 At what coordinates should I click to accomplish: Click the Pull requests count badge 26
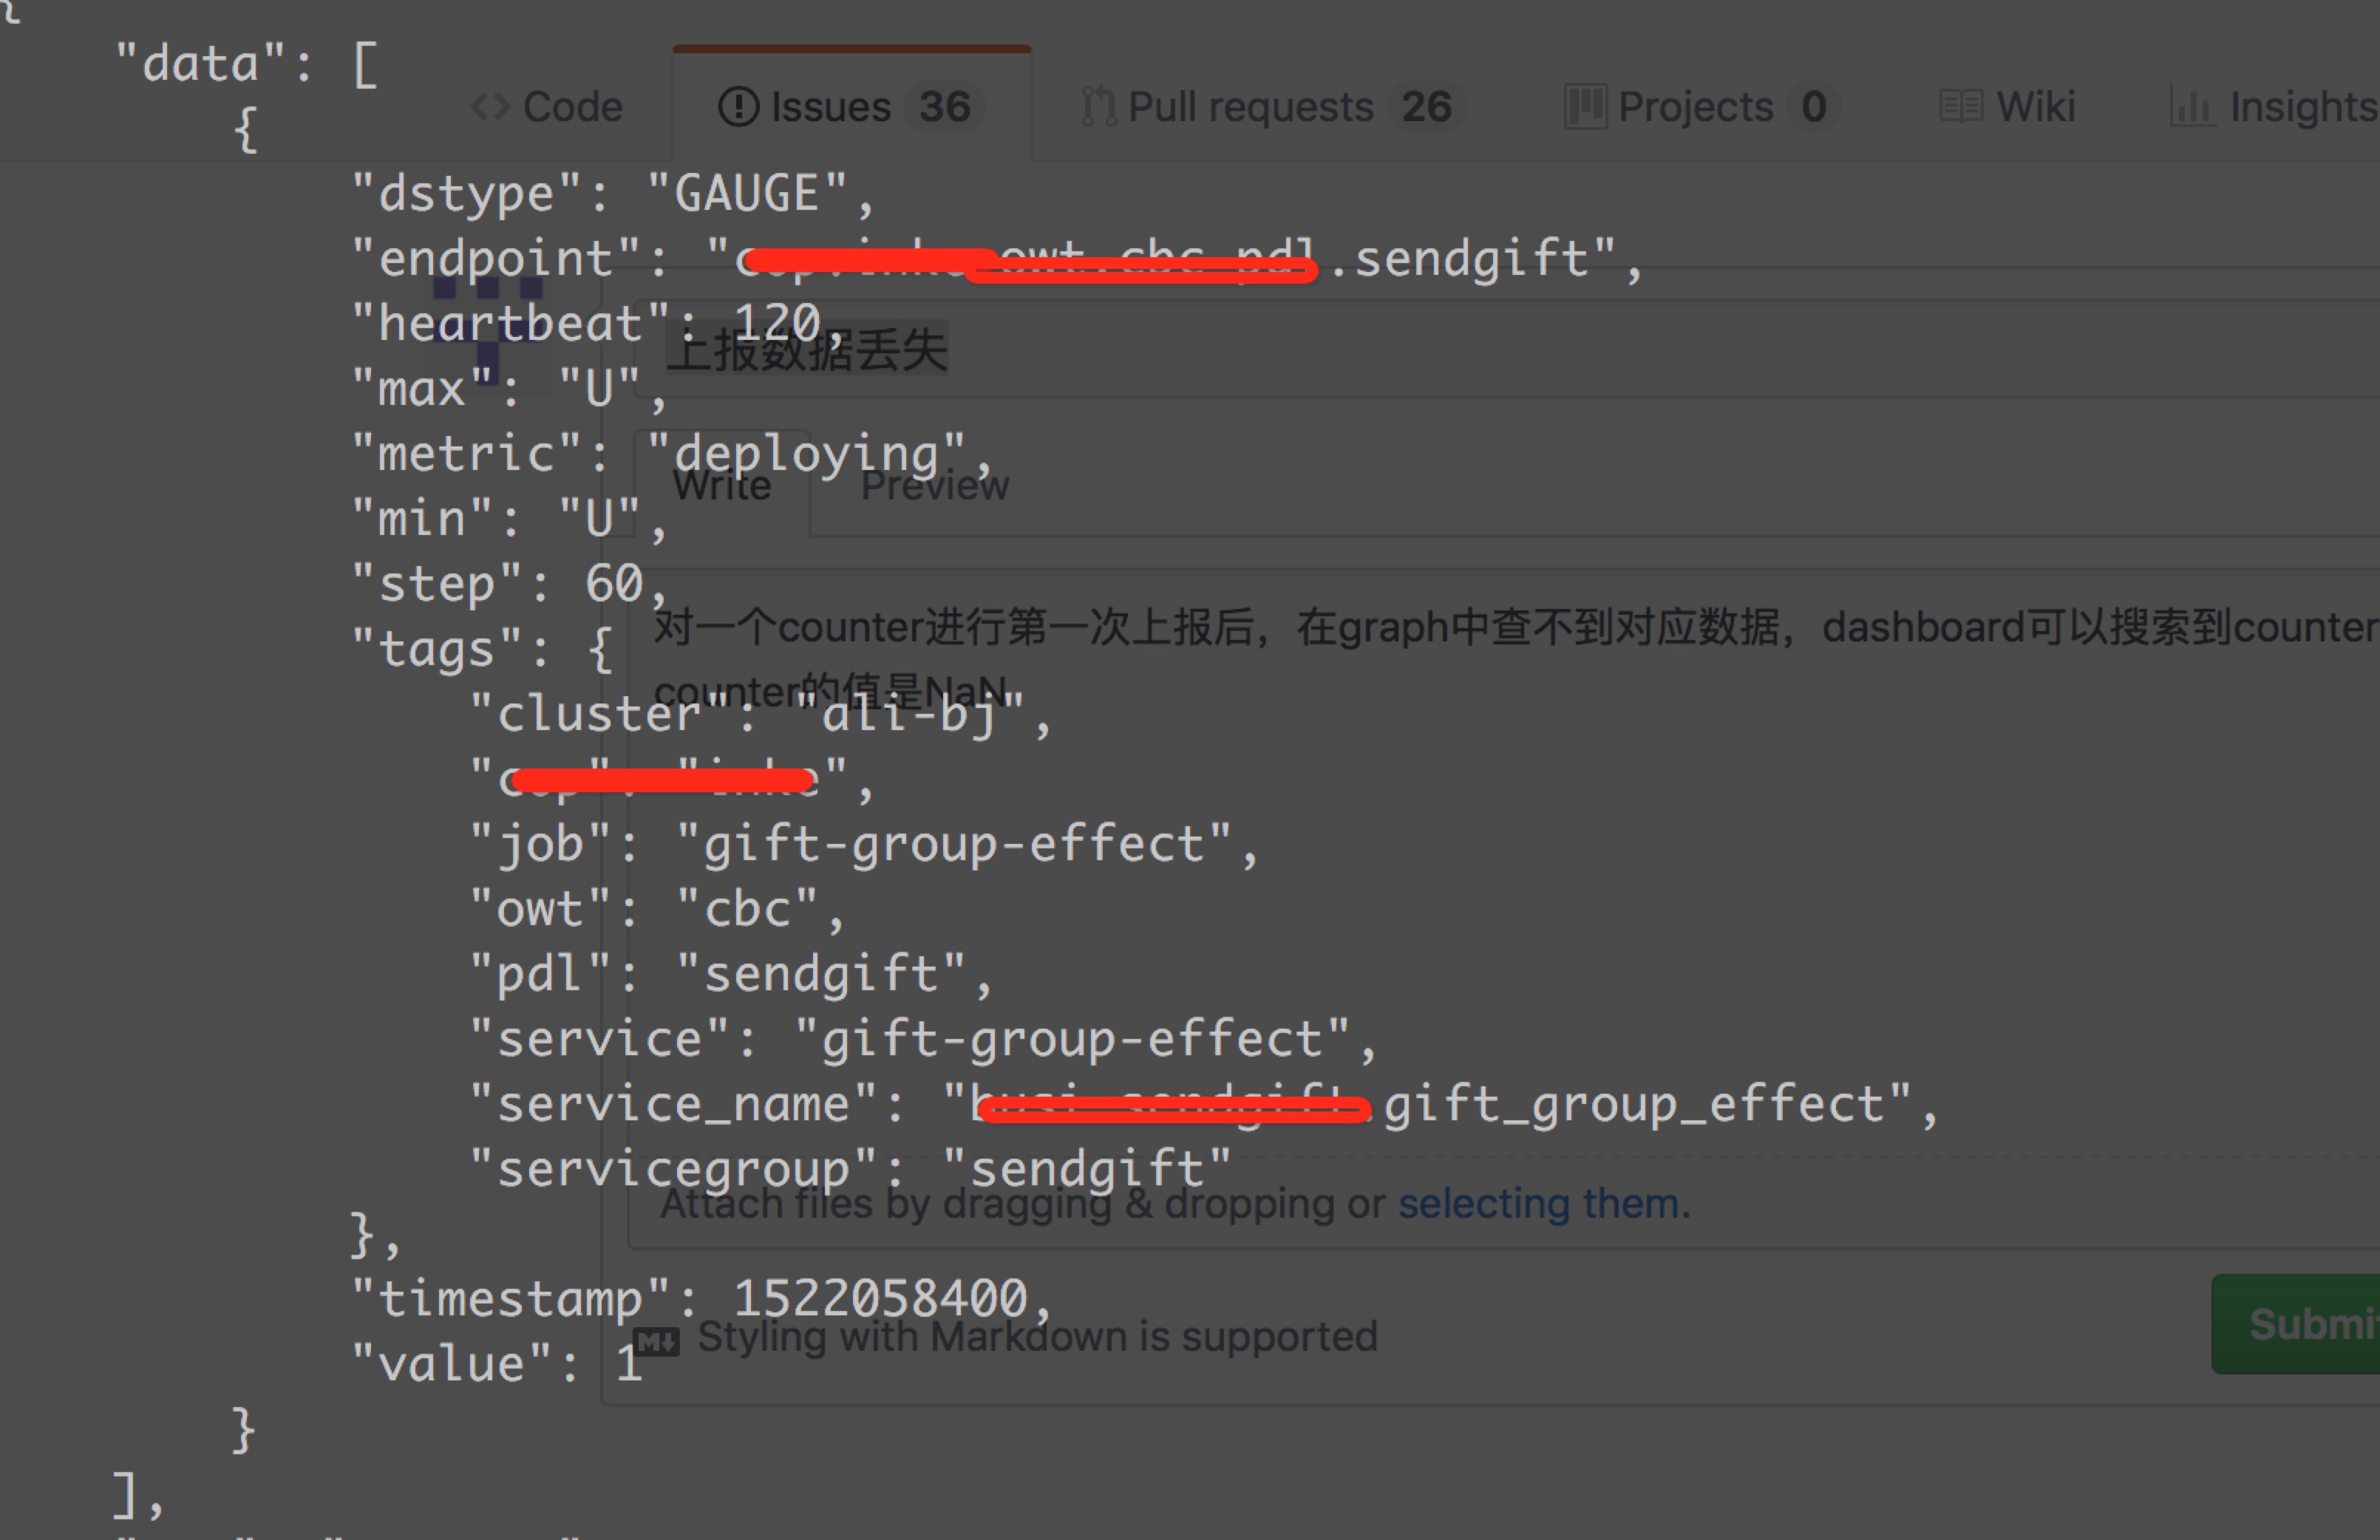click(x=1426, y=107)
